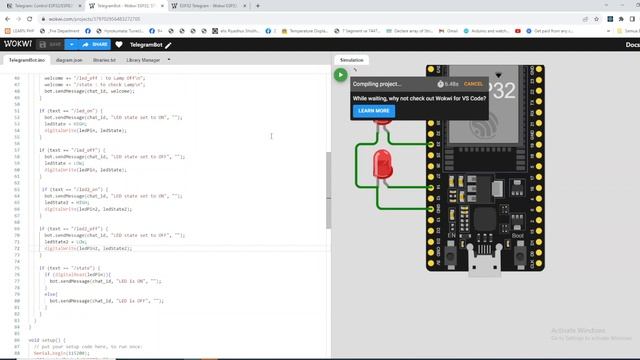This screenshot has height=360, width=640.
Task: Open the browser extensions puzzle icon
Action: (621, 19)
